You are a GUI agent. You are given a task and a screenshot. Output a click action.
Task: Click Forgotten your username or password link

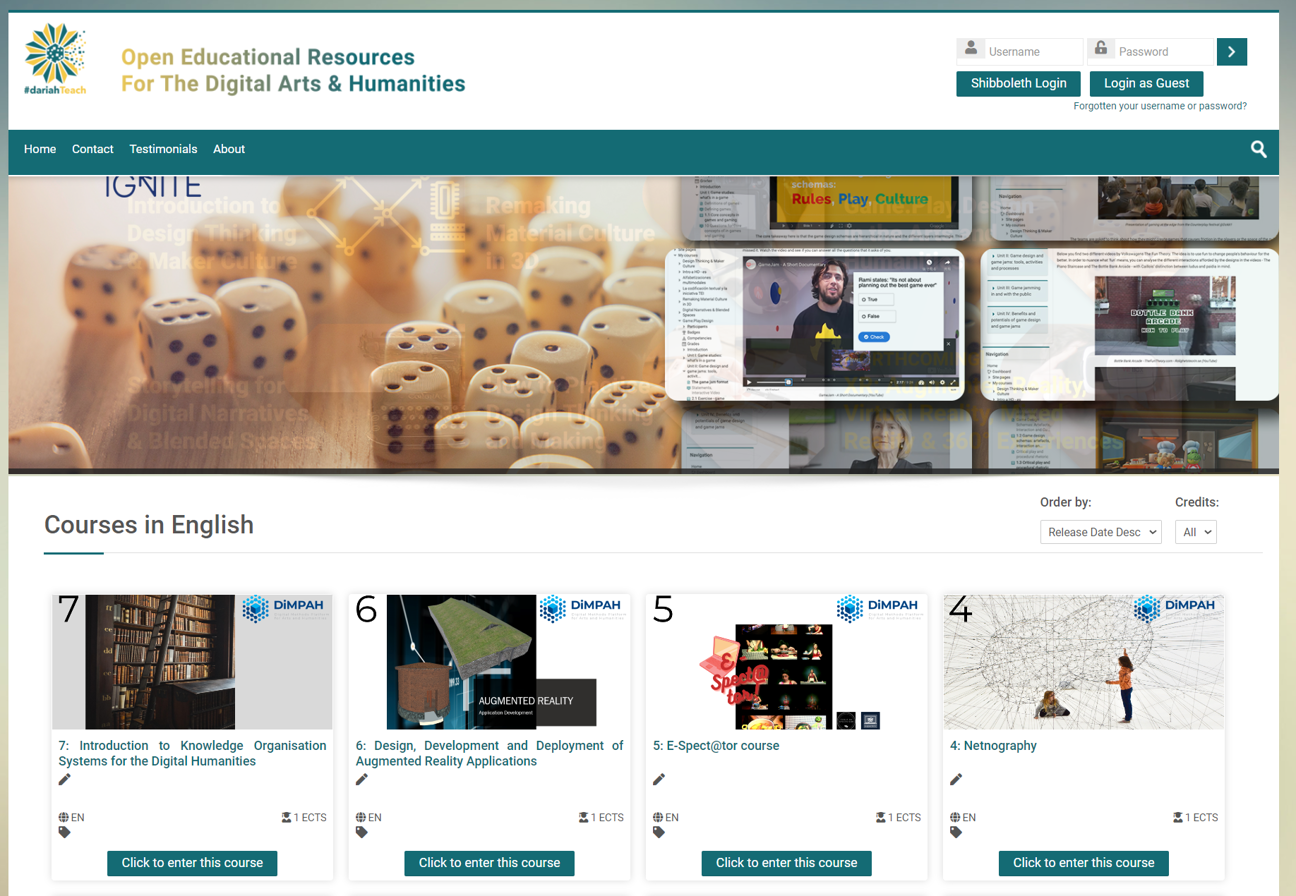coord(1160,106)
